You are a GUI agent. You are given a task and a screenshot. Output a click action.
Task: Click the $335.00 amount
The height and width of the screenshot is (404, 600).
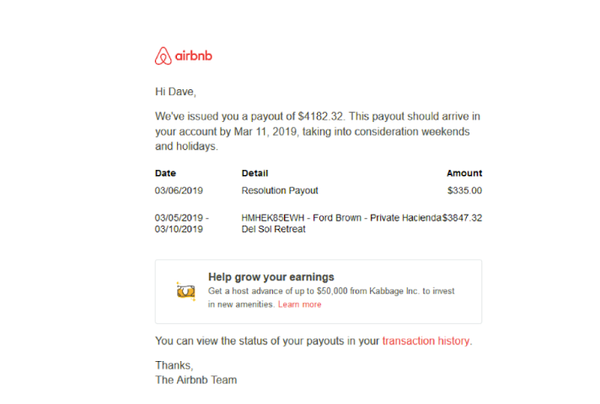pyautogui.click(x=464, y=190)
